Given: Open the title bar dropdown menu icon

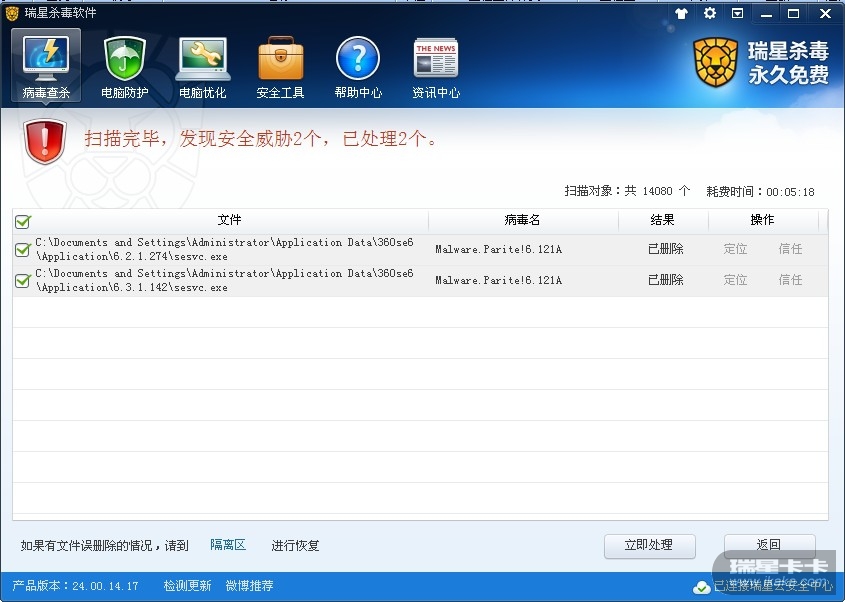Looking at the screenshot, I should point(738,13).
